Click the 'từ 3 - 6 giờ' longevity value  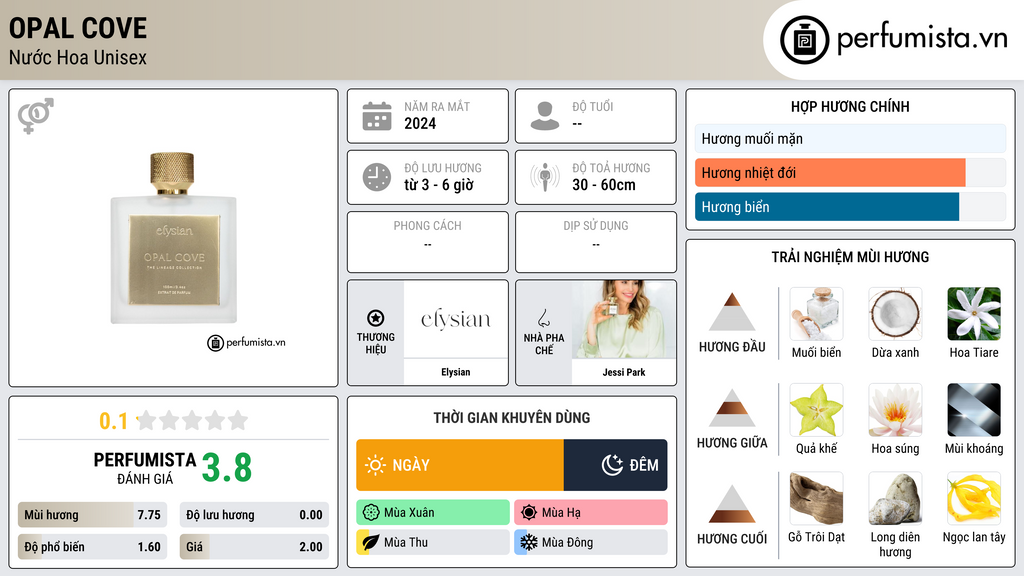point(439,185)
